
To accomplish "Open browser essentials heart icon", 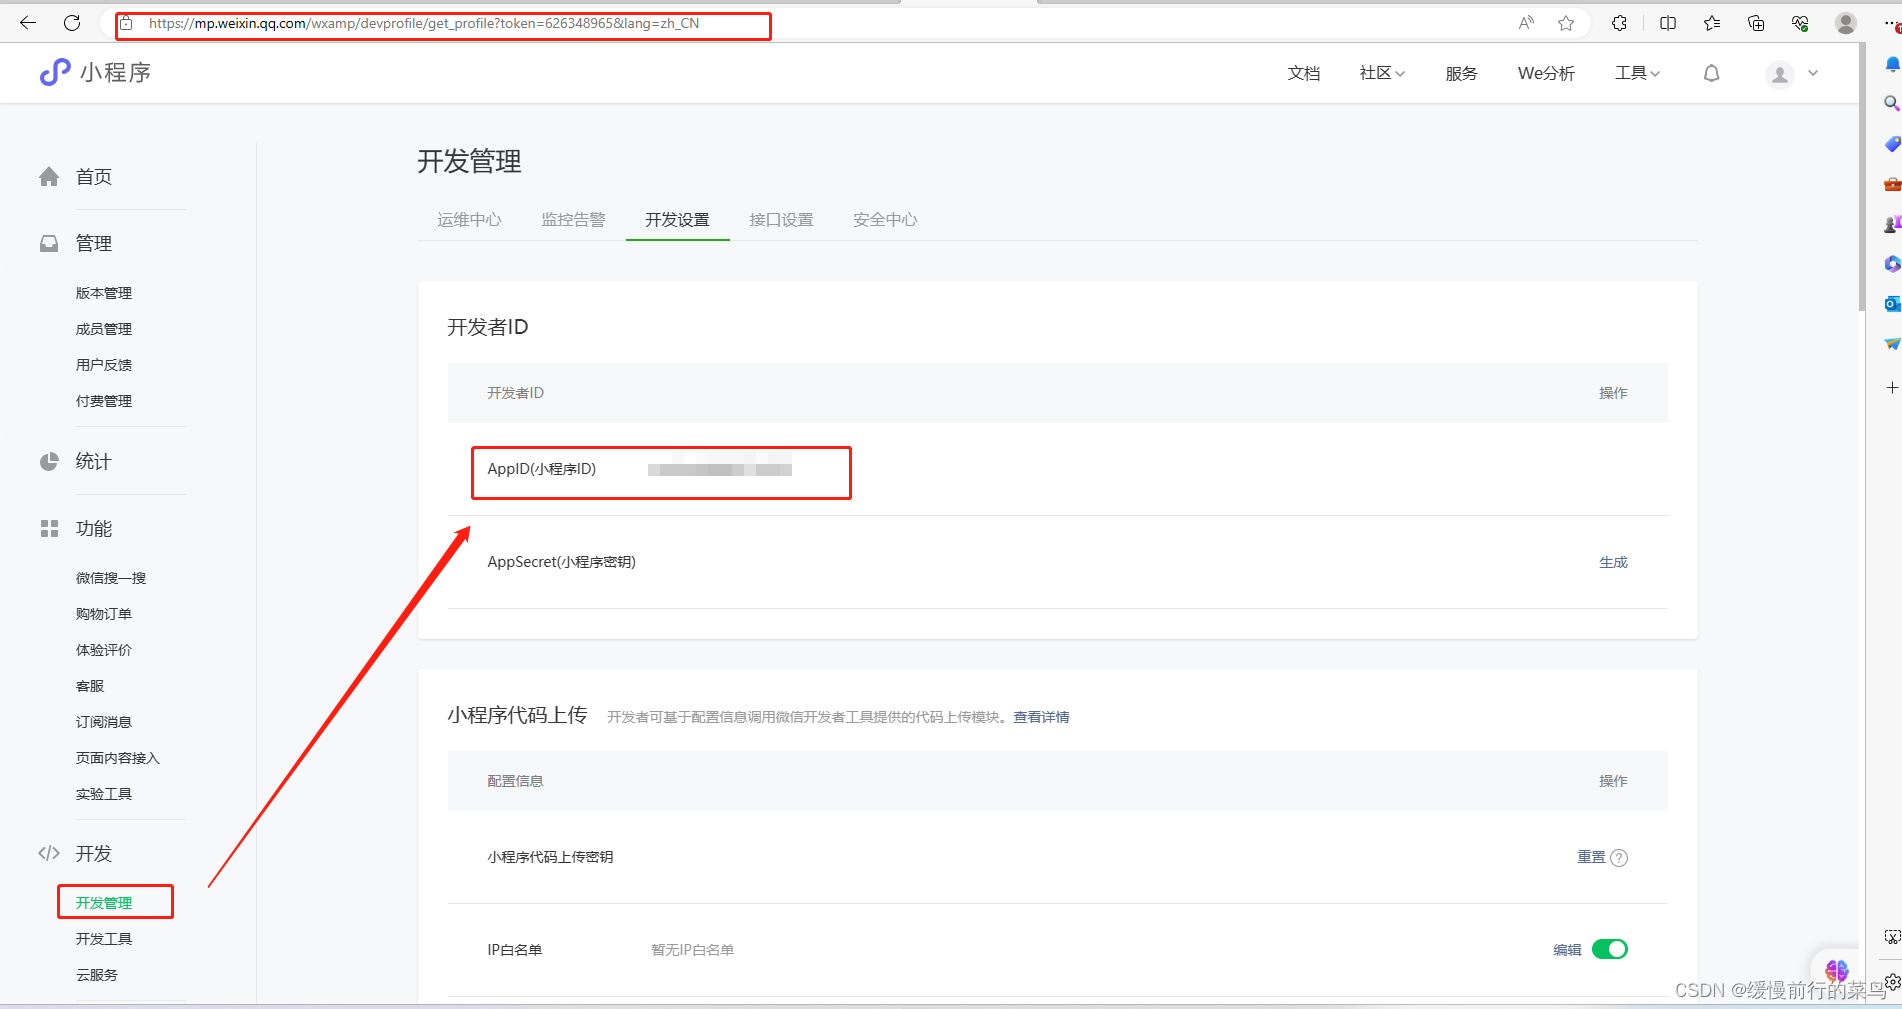I will pyautogui.click(x=1800, y=23).
